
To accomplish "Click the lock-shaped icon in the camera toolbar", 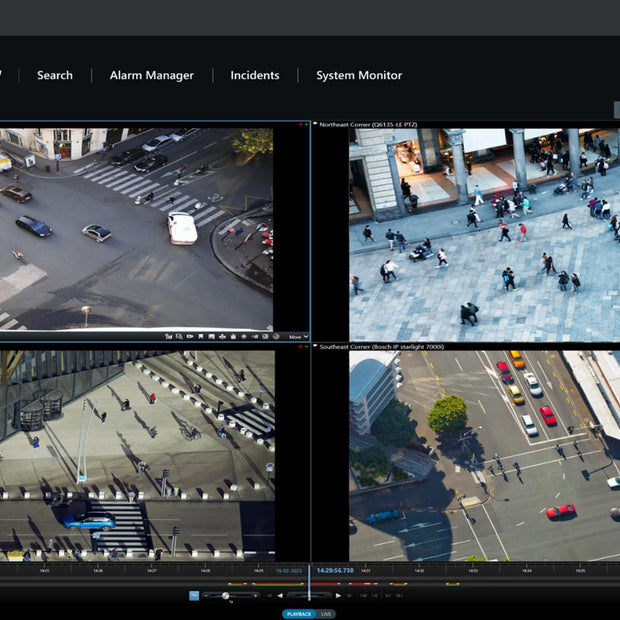I will [x=233, y=336].
